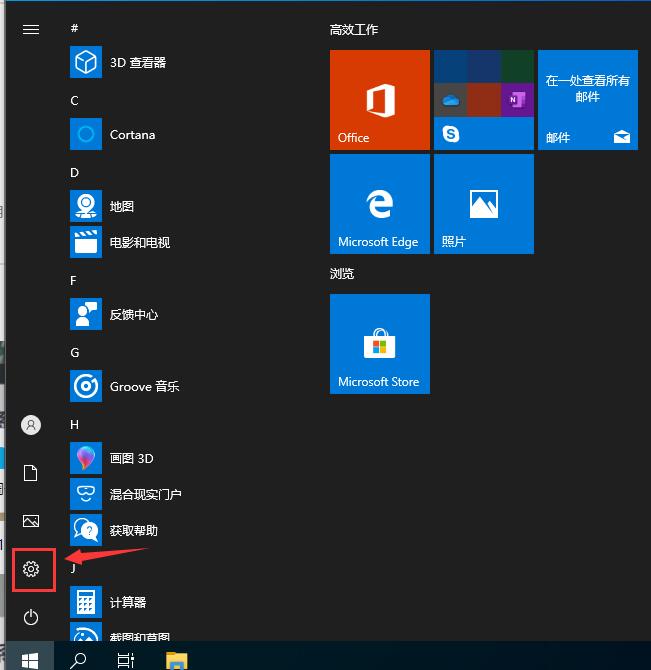
Task: Expand the Start menu hamburger icon
Action: coord(31,29)
